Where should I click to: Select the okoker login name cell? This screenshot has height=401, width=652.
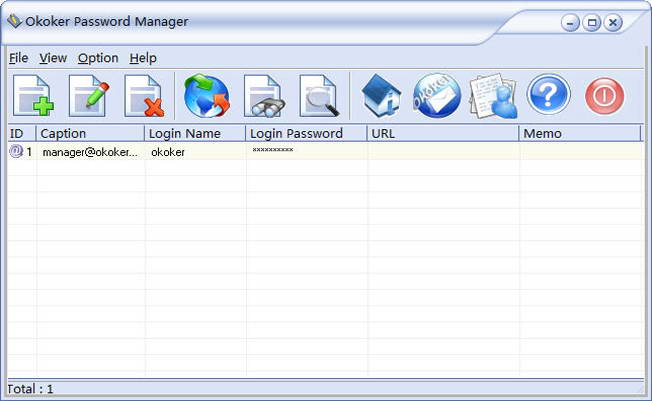pyautogui.click(x=195, y=152)
